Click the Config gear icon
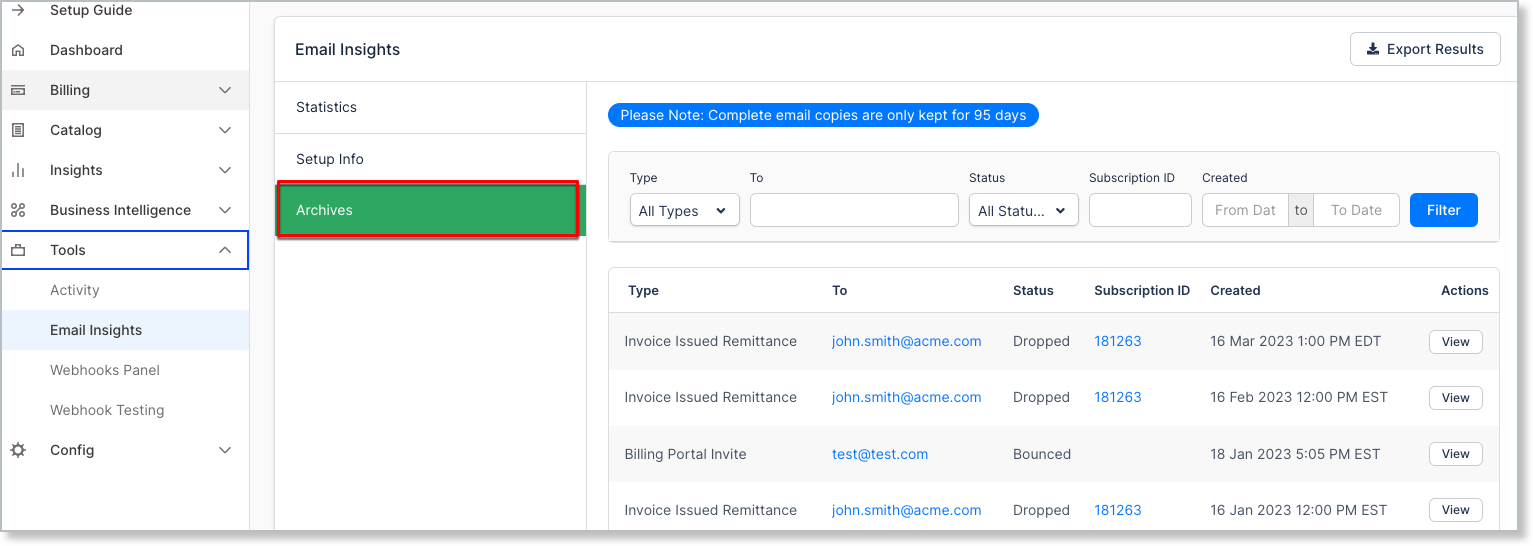 [18, 450]
